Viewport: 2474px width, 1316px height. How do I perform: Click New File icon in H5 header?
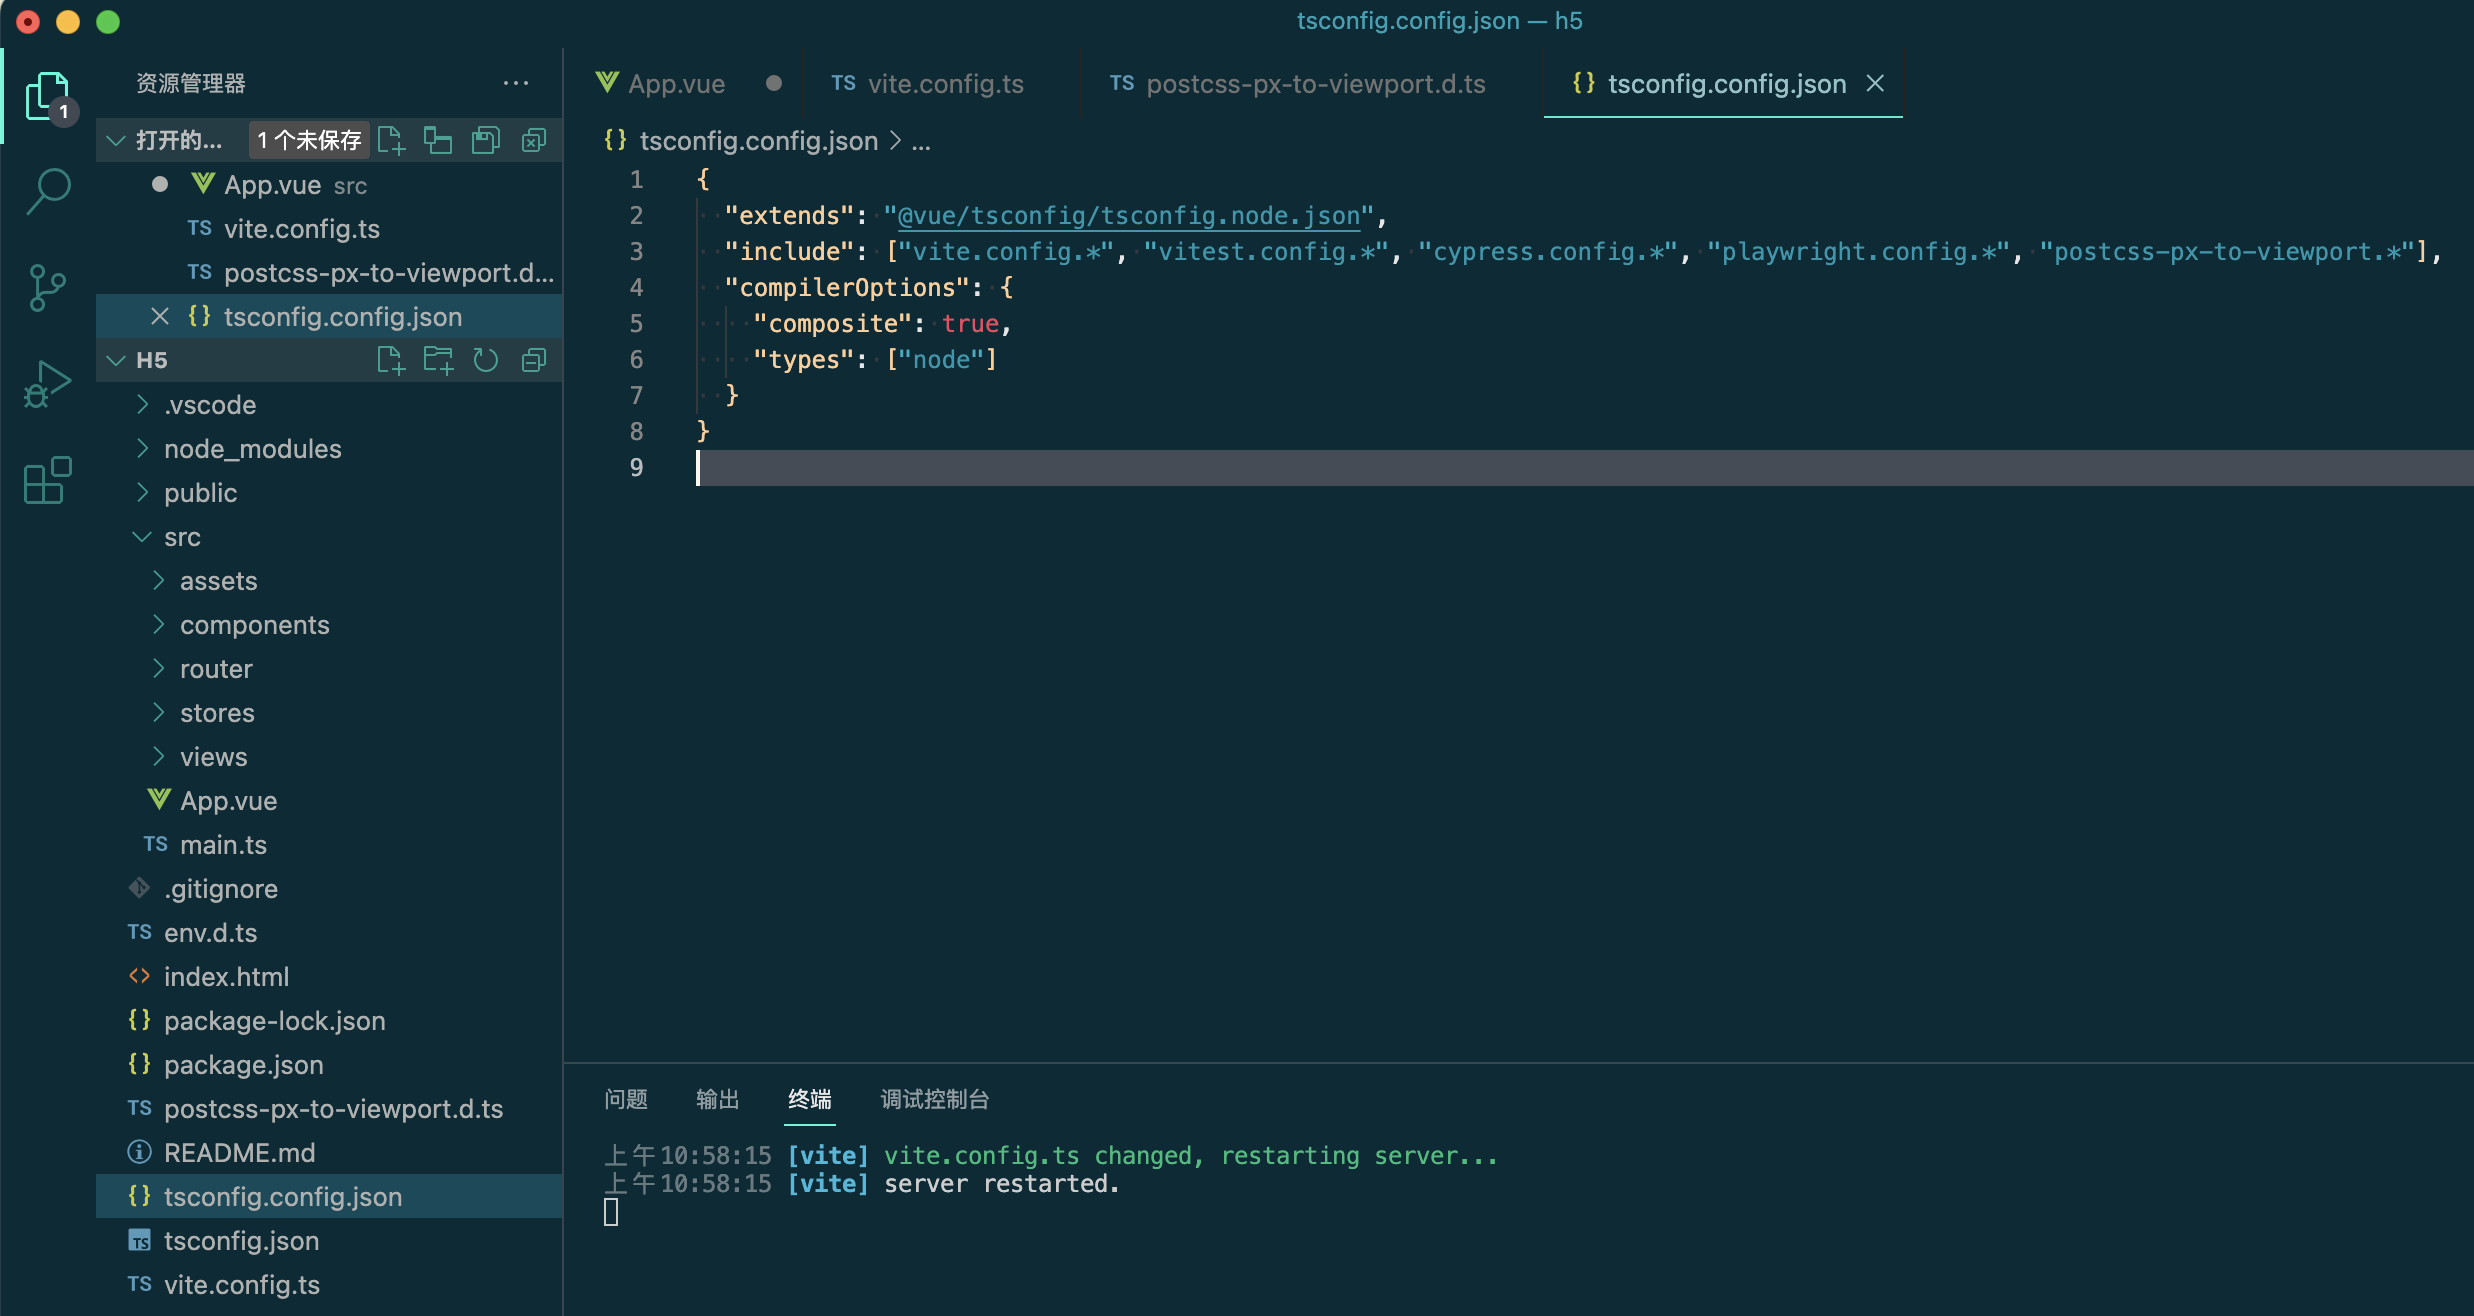[x=390, y=360]
